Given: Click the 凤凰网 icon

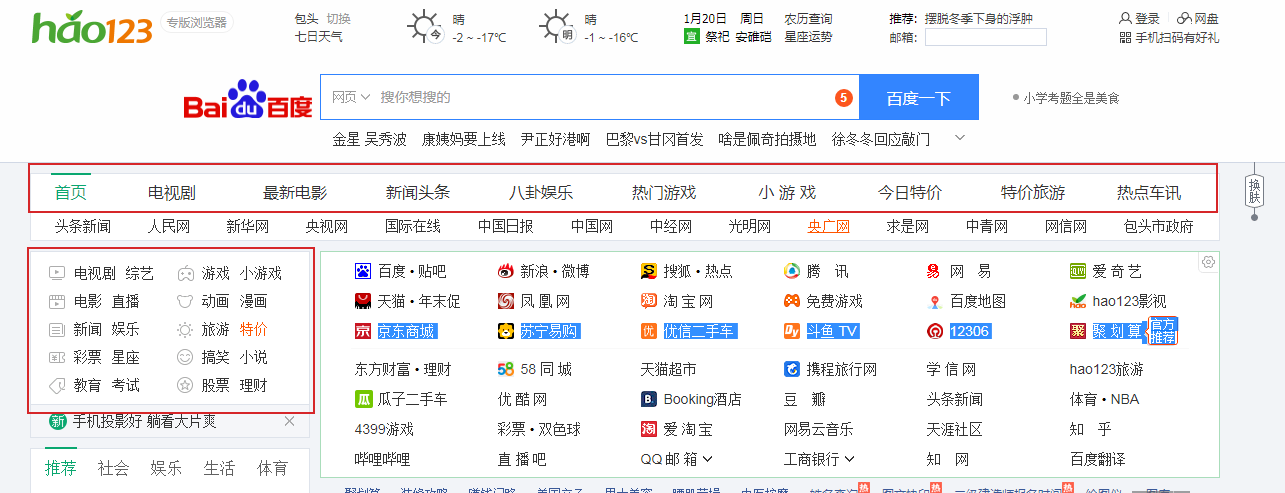Looking at the screenshot, I should [506, 301].
